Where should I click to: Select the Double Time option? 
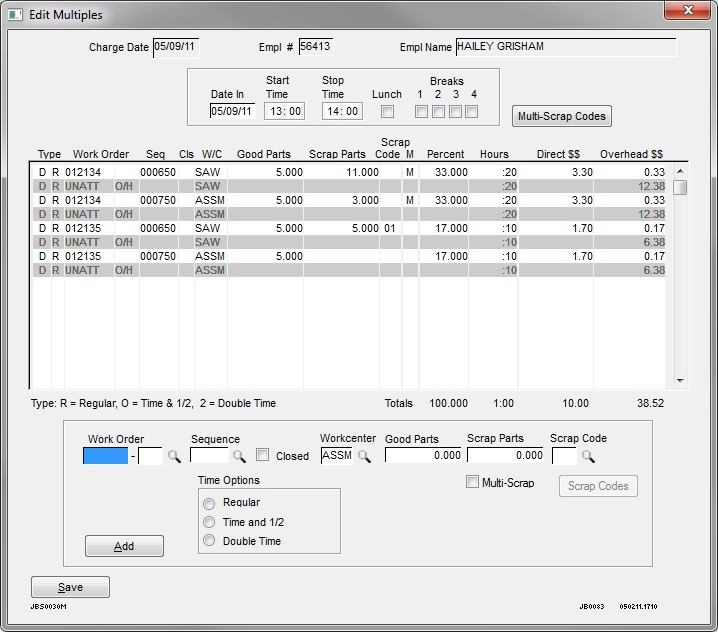pyautogui.click(x=209, y=541)
